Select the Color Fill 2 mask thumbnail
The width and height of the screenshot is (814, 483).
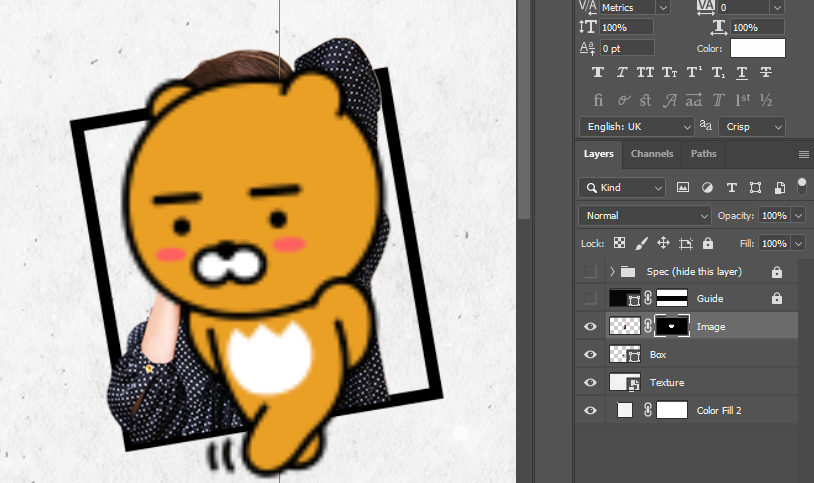click(x=672, y=410)
